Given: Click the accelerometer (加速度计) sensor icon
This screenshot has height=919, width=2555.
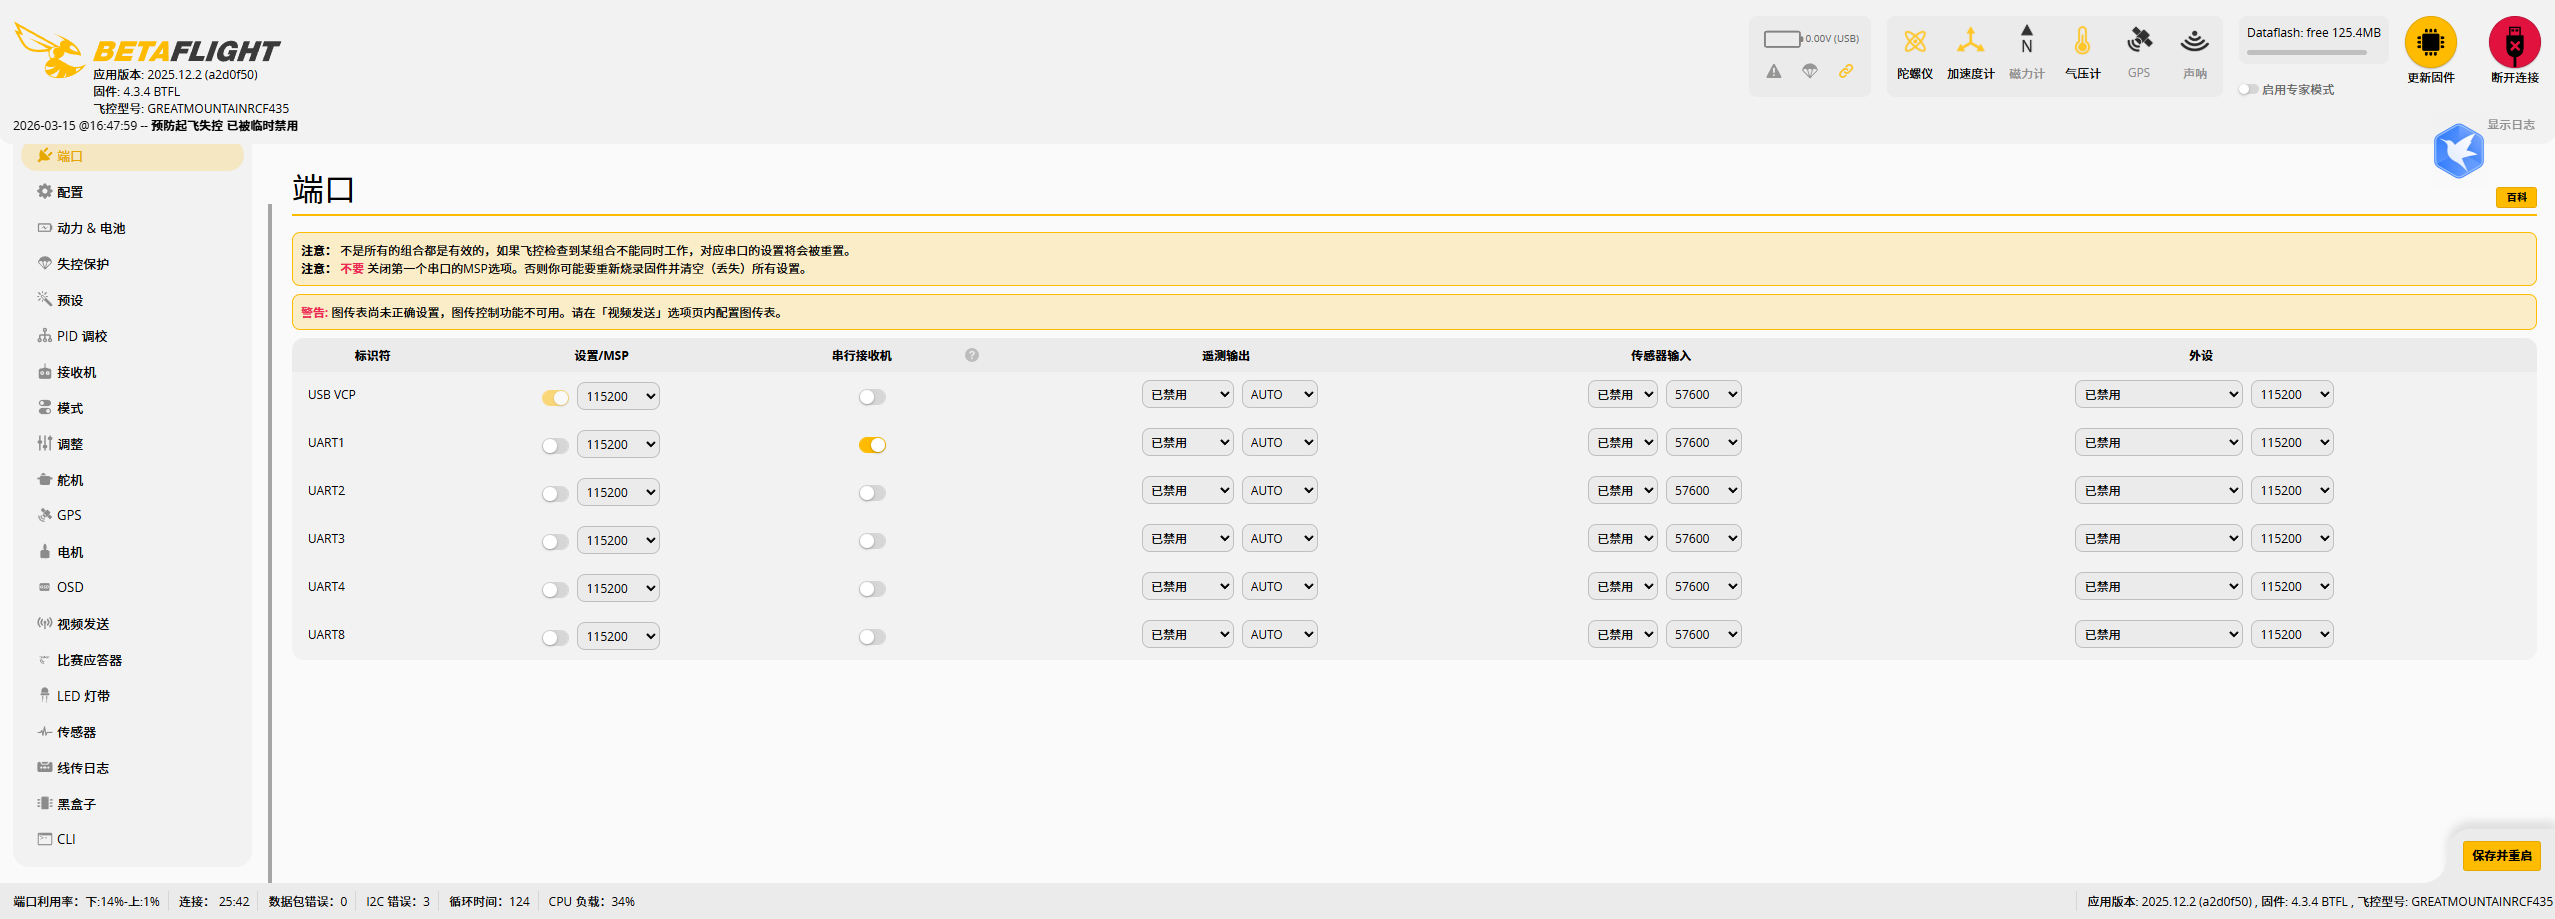Looking at the screenshot, I should click(1970, 41).
